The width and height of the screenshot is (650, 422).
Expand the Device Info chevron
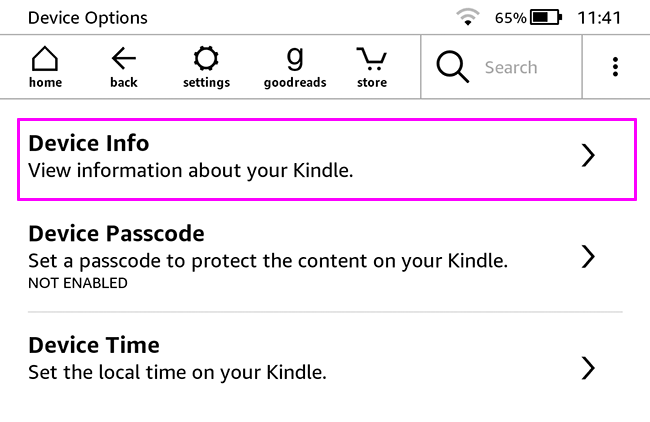point(588,155)
